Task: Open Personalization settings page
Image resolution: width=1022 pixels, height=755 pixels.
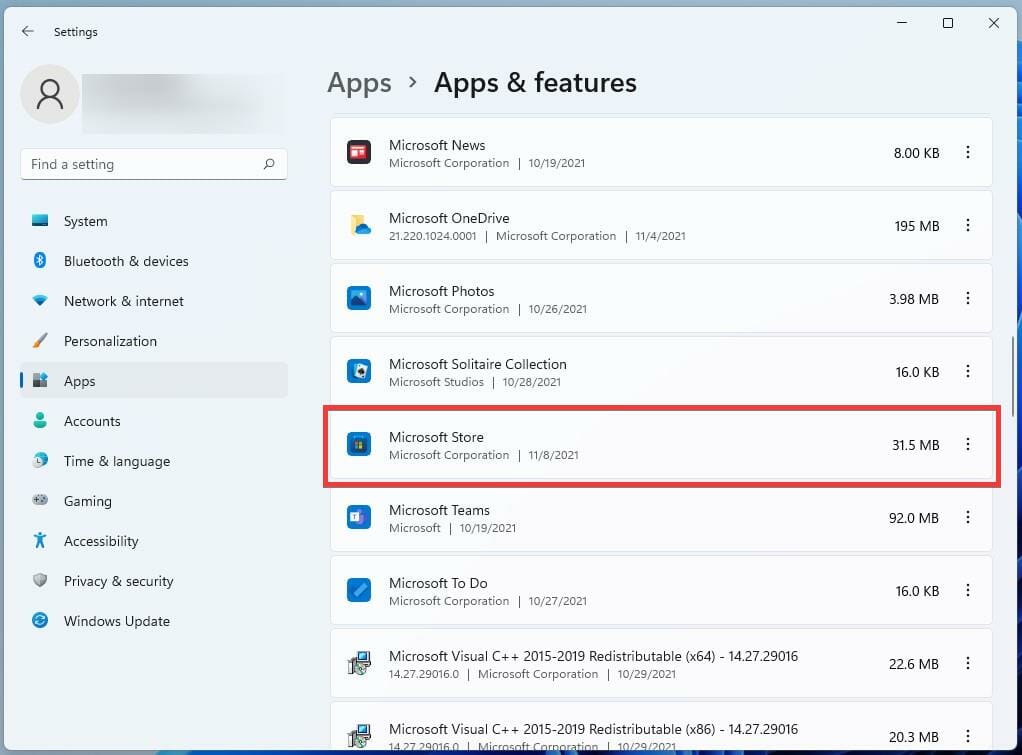Action: tap(110, 341)
